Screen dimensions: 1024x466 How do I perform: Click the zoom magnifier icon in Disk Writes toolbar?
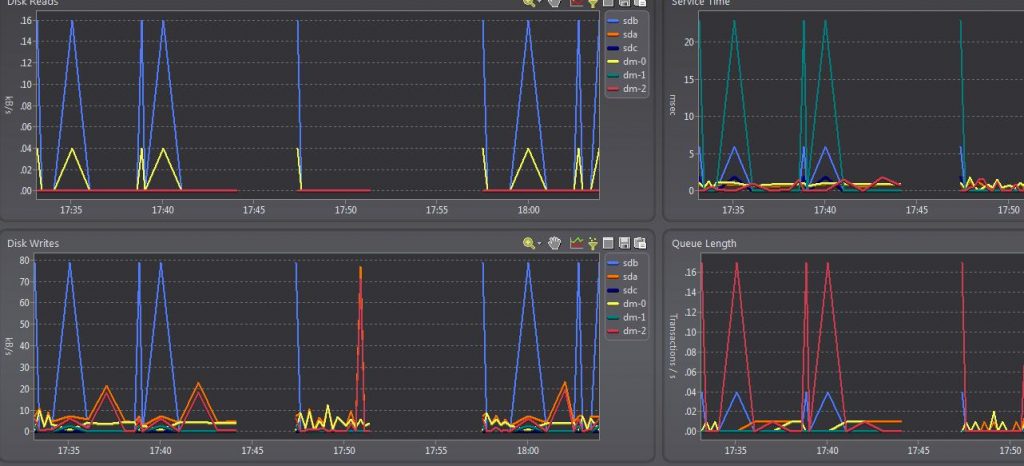(528, 243)
